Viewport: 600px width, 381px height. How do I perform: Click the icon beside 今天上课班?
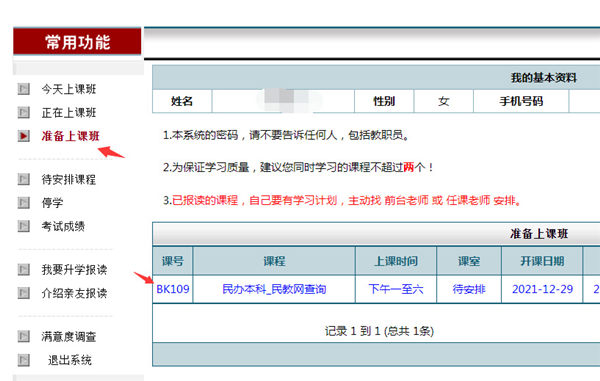pyautogui.click(x=24, y=89)
